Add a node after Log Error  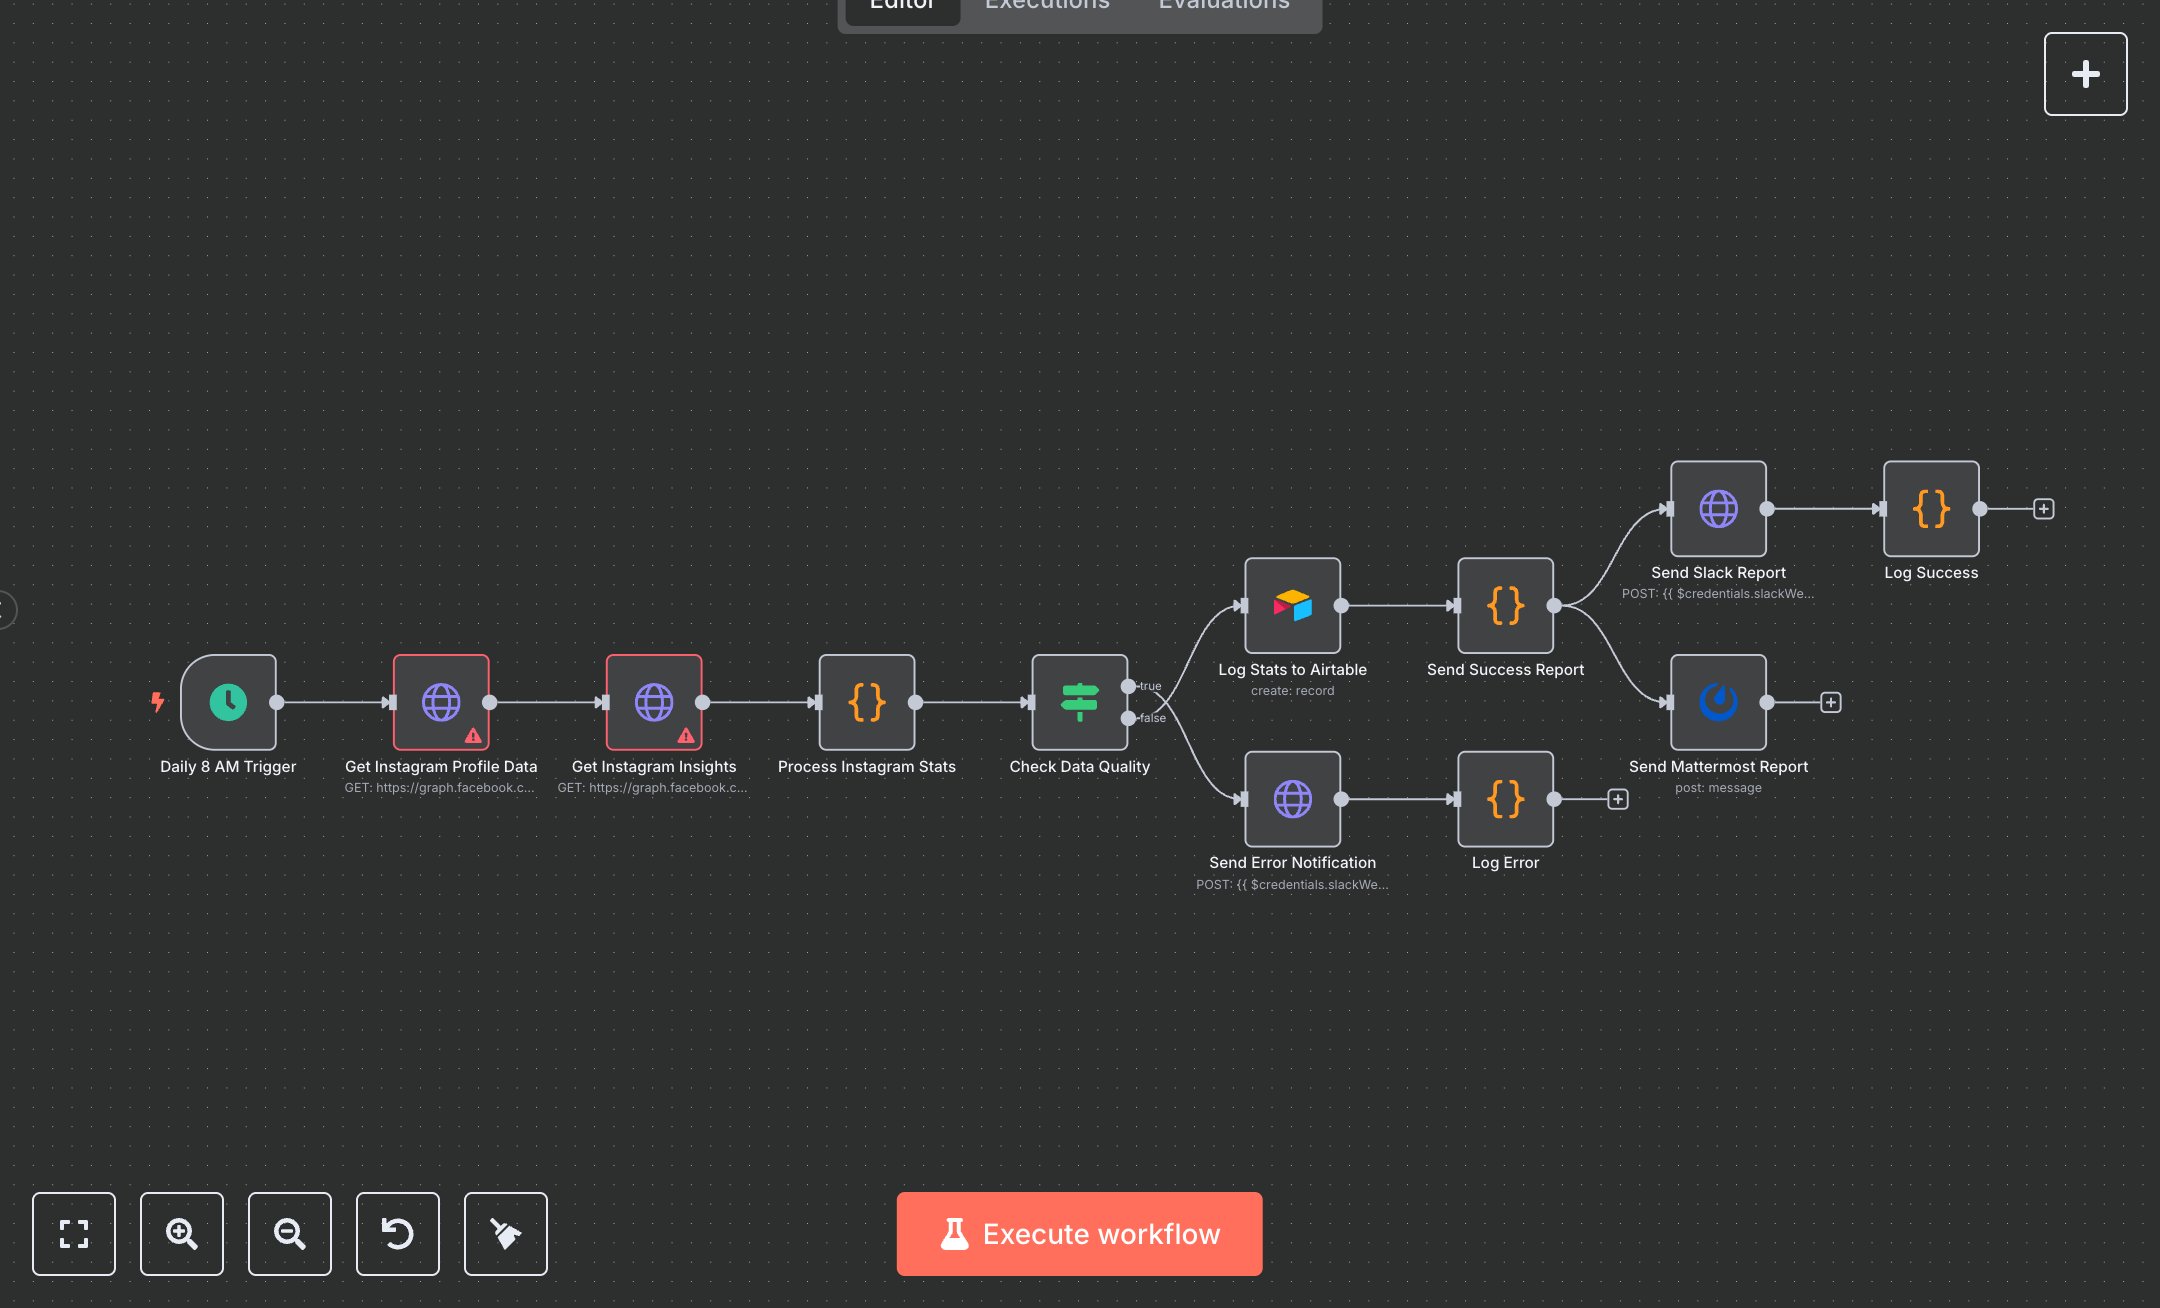[x=1618, y=799]
